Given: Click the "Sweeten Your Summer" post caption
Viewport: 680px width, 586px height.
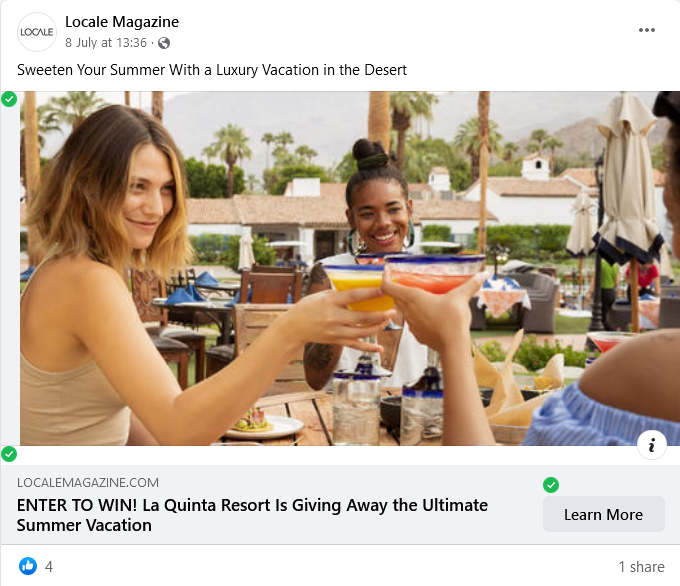Looking at the screenshot, I should (212, 70).
